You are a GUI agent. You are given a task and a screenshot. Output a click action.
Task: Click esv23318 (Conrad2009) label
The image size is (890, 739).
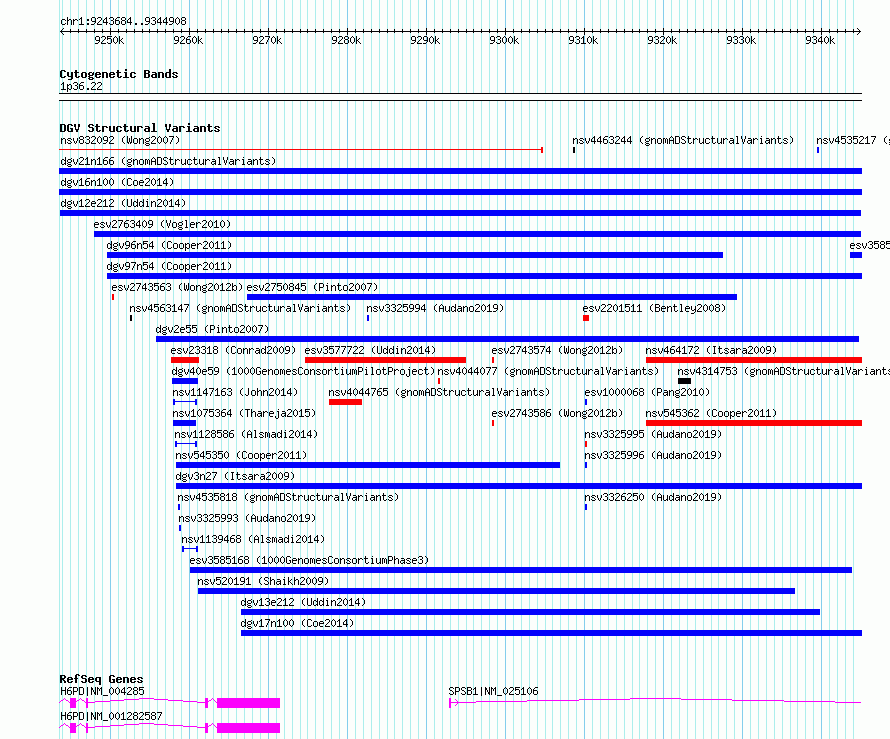click(233, 350)
